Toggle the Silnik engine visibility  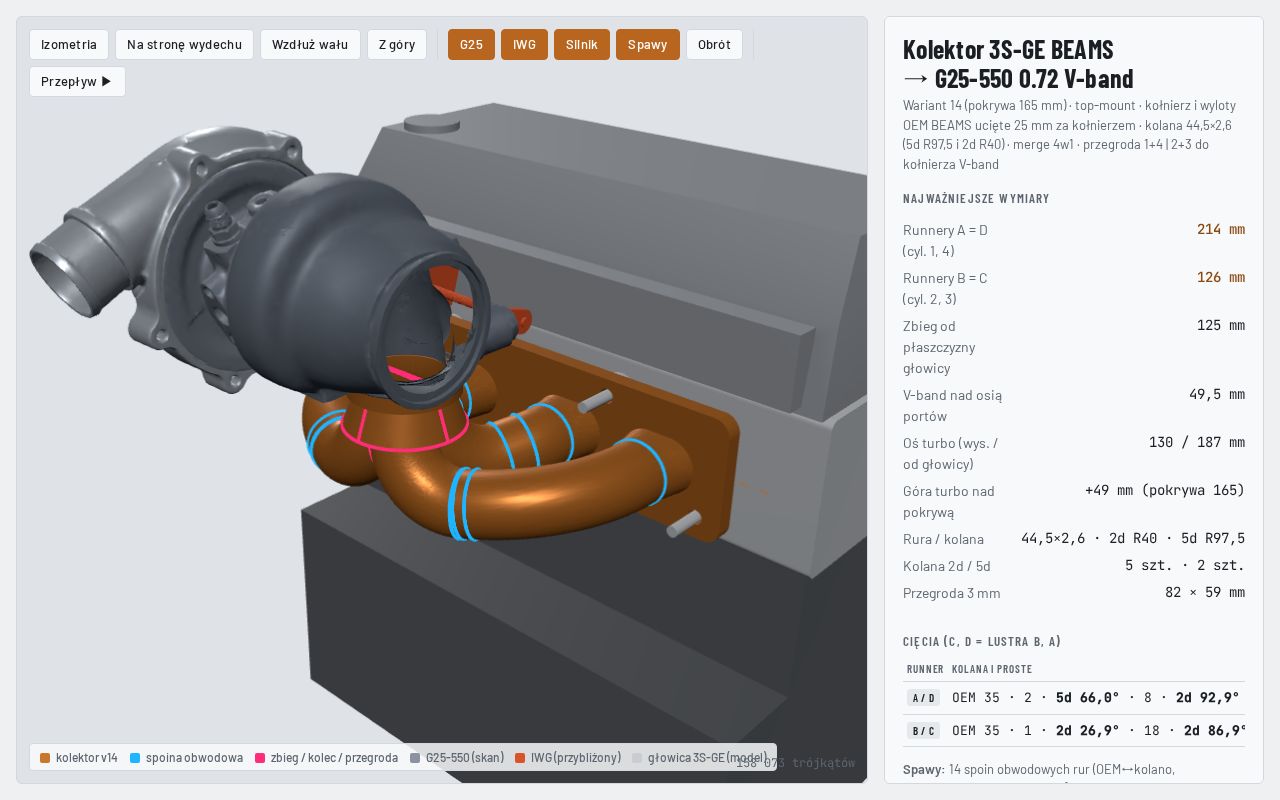coord(582,44)
